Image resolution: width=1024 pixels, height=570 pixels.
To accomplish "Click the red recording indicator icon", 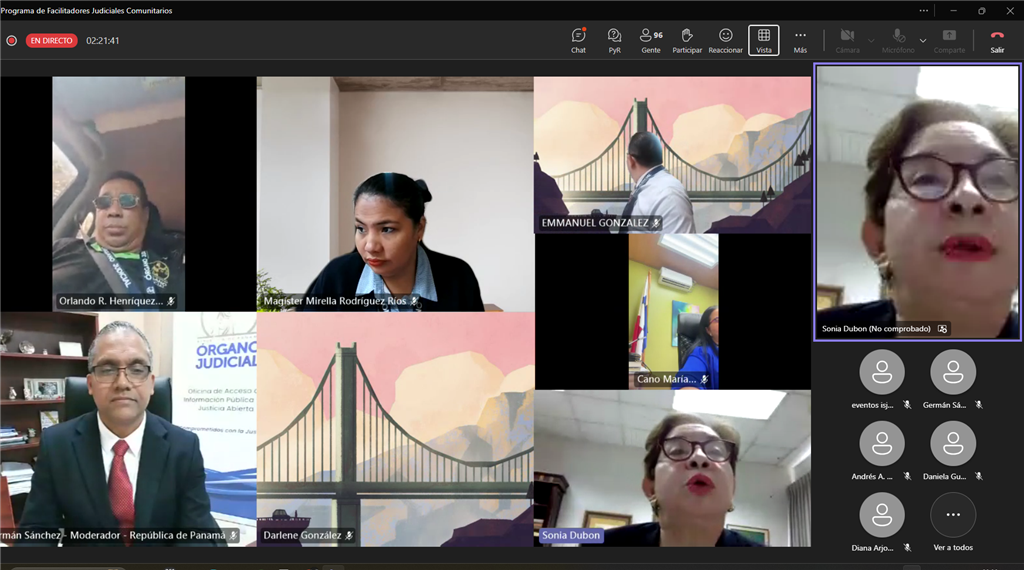I will 12,41.
